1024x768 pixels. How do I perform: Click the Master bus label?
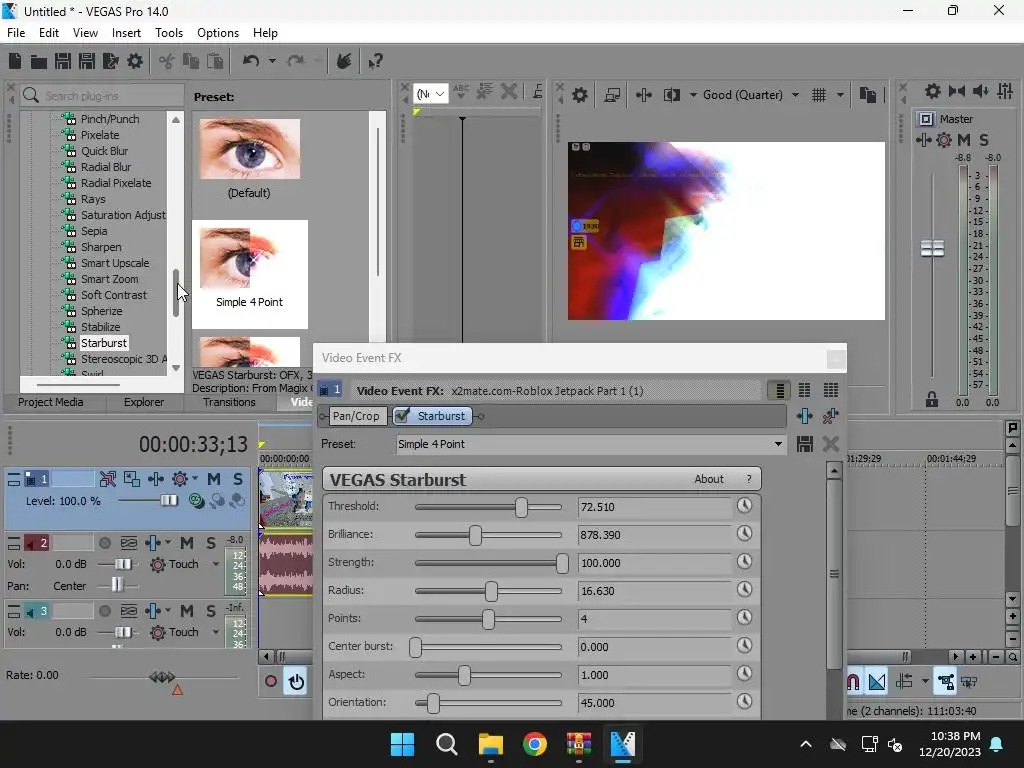[x=956, y=119]
